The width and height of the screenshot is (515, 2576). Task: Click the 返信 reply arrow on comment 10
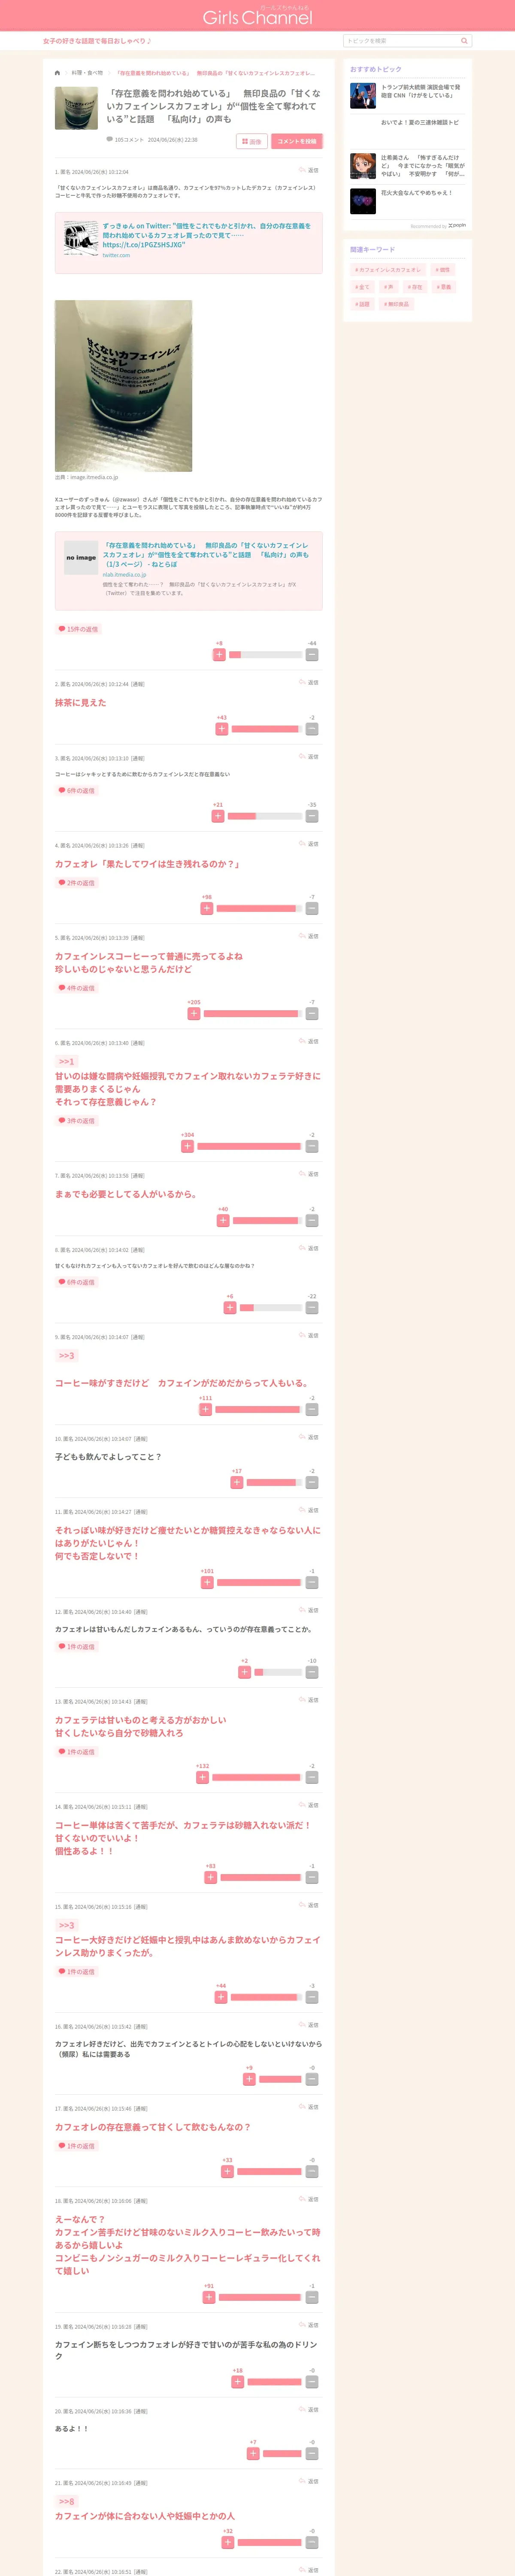[x=309, y=1437]
